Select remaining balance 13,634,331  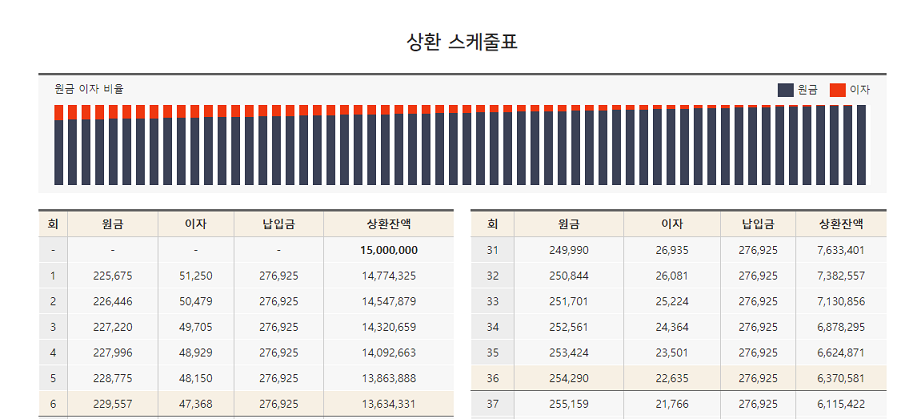pos(389,404)
